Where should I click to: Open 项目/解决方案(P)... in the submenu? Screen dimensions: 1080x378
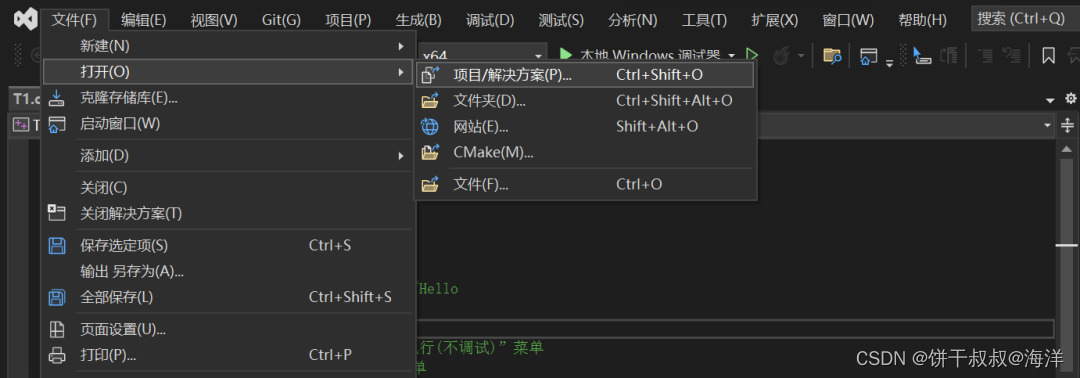point(585,74)
